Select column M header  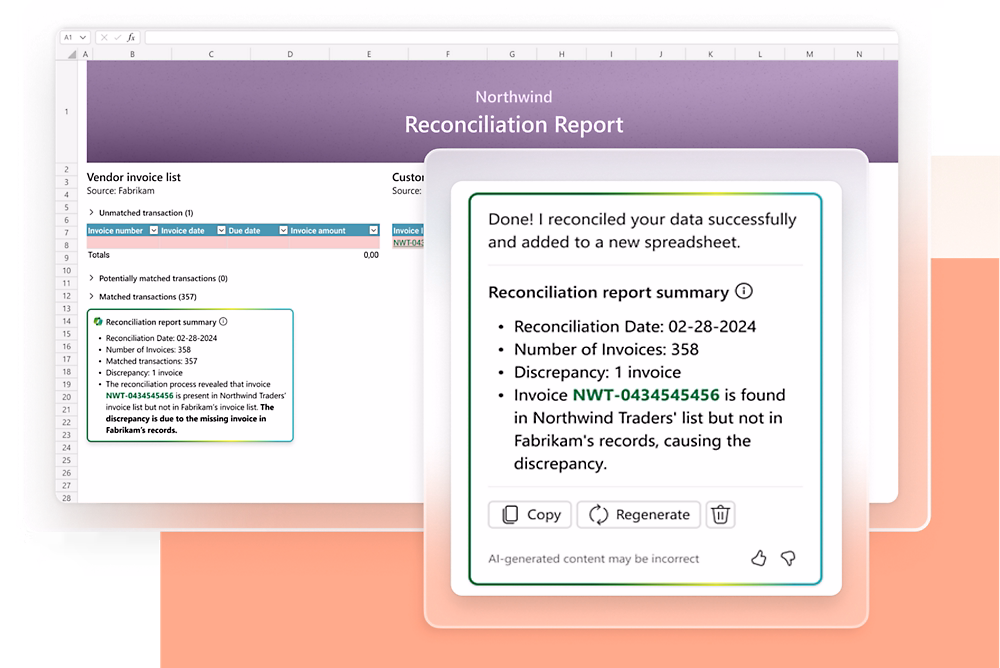tap(809, 54)
